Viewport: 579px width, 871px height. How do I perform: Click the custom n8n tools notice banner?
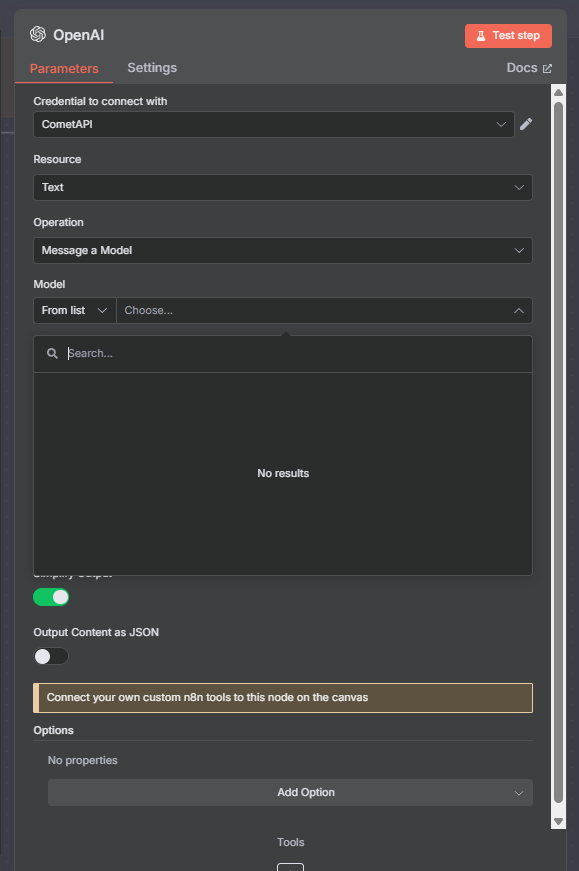pyautogui.click(x=283, y=698)
